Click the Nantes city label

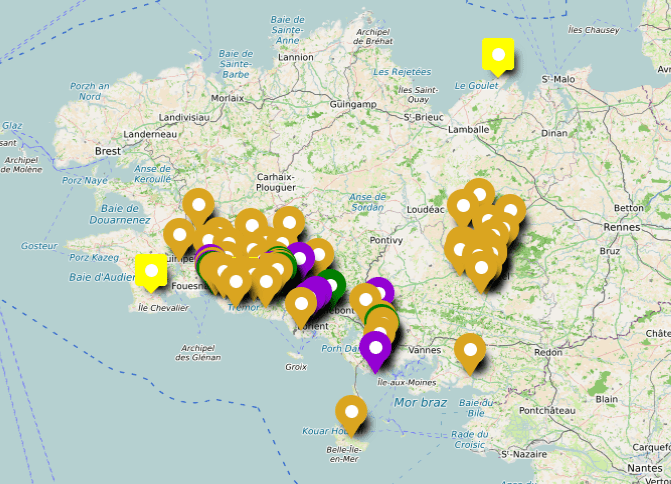(x=646, y=467)
